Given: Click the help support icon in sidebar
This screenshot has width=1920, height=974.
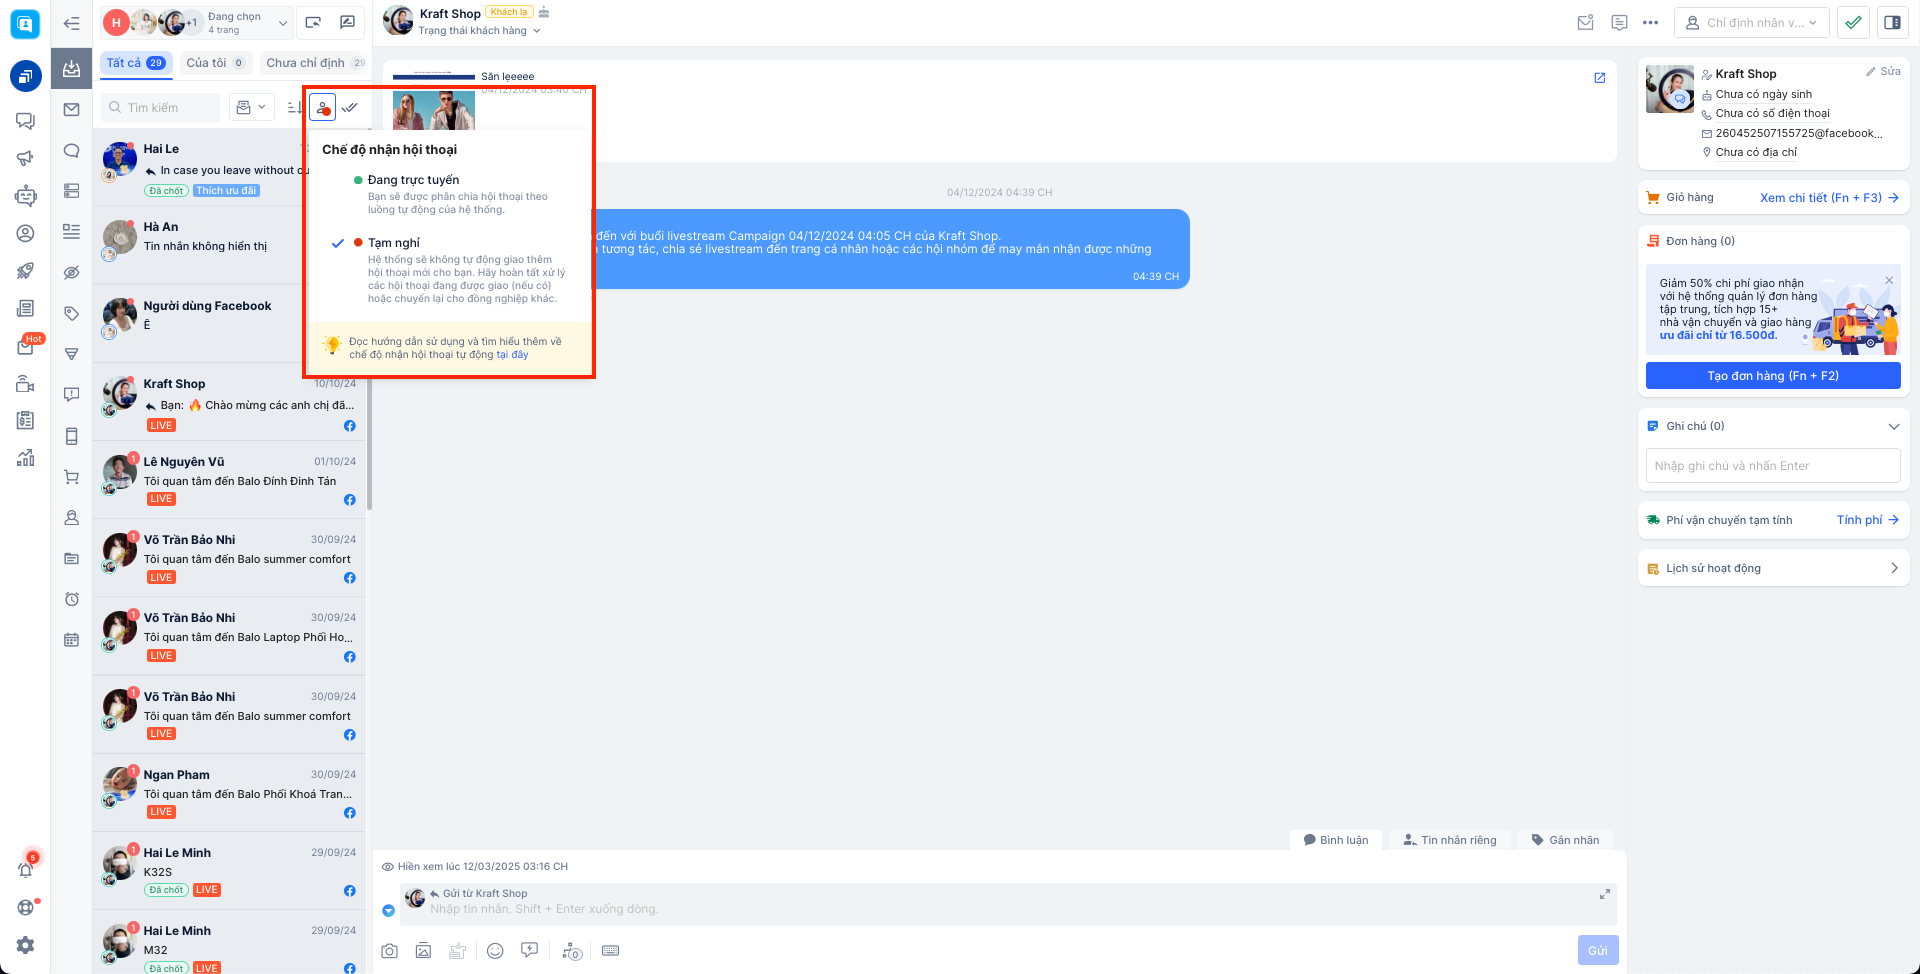Looking at the screenshot, I should point(25,907).
